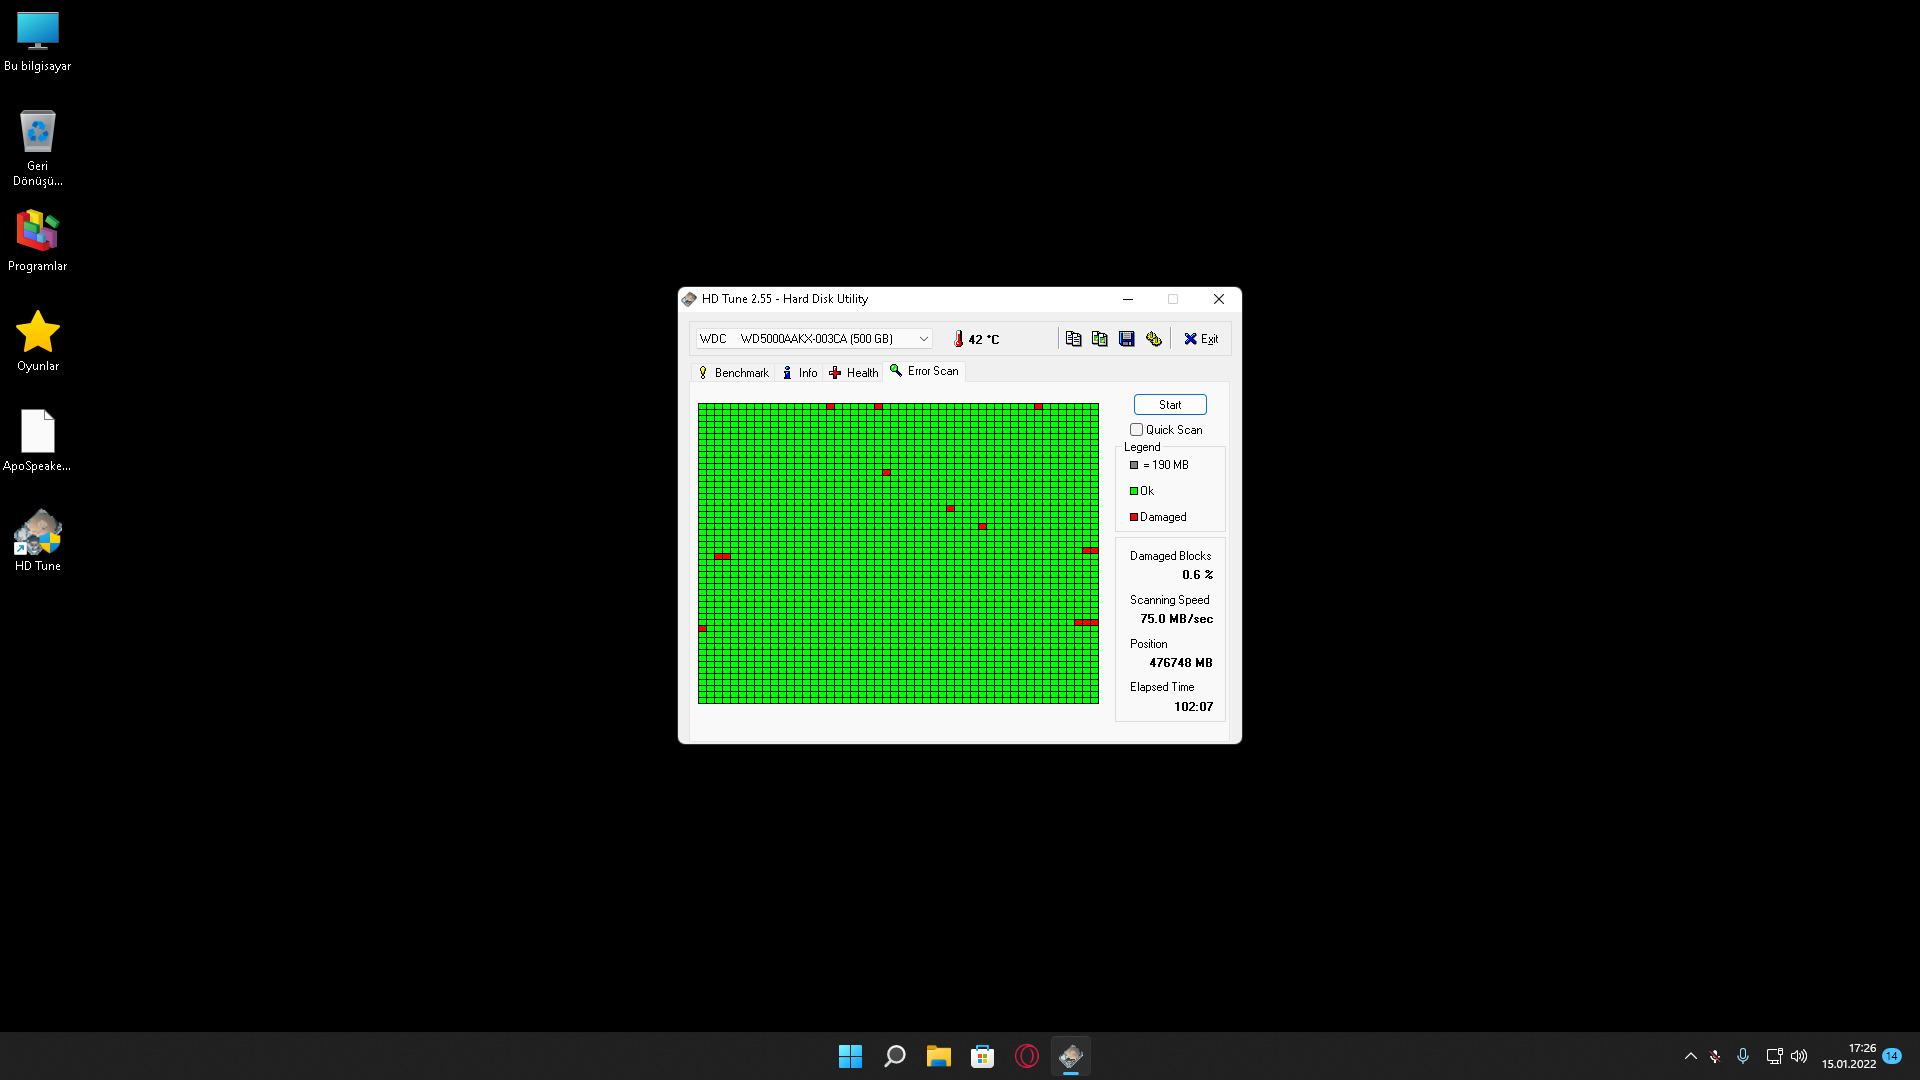This screenshot has height=1080, width=1920.
Task: Click the taskbar clock and date
Action: pyautogui.click(x=1848, y=1056)
